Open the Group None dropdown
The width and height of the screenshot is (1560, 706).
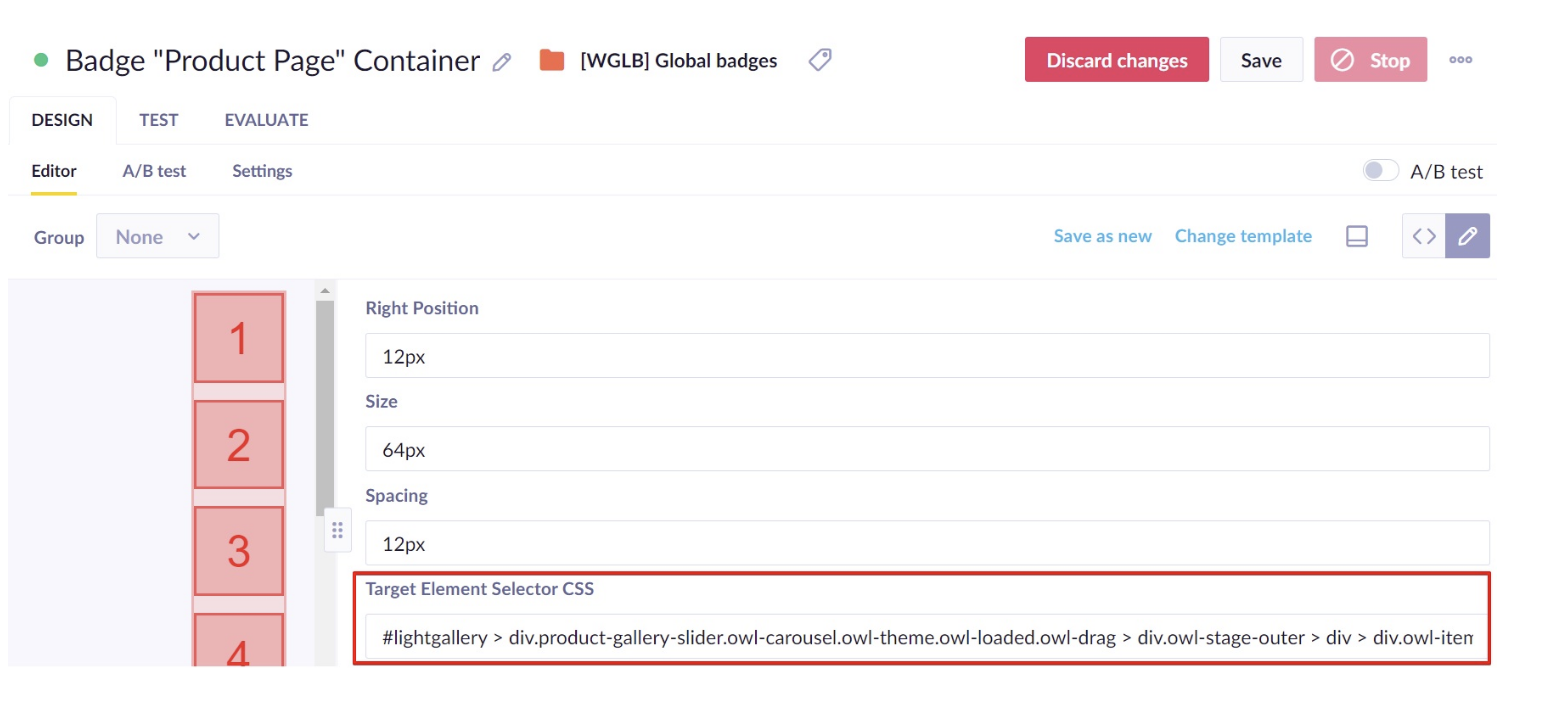point(157,236)
